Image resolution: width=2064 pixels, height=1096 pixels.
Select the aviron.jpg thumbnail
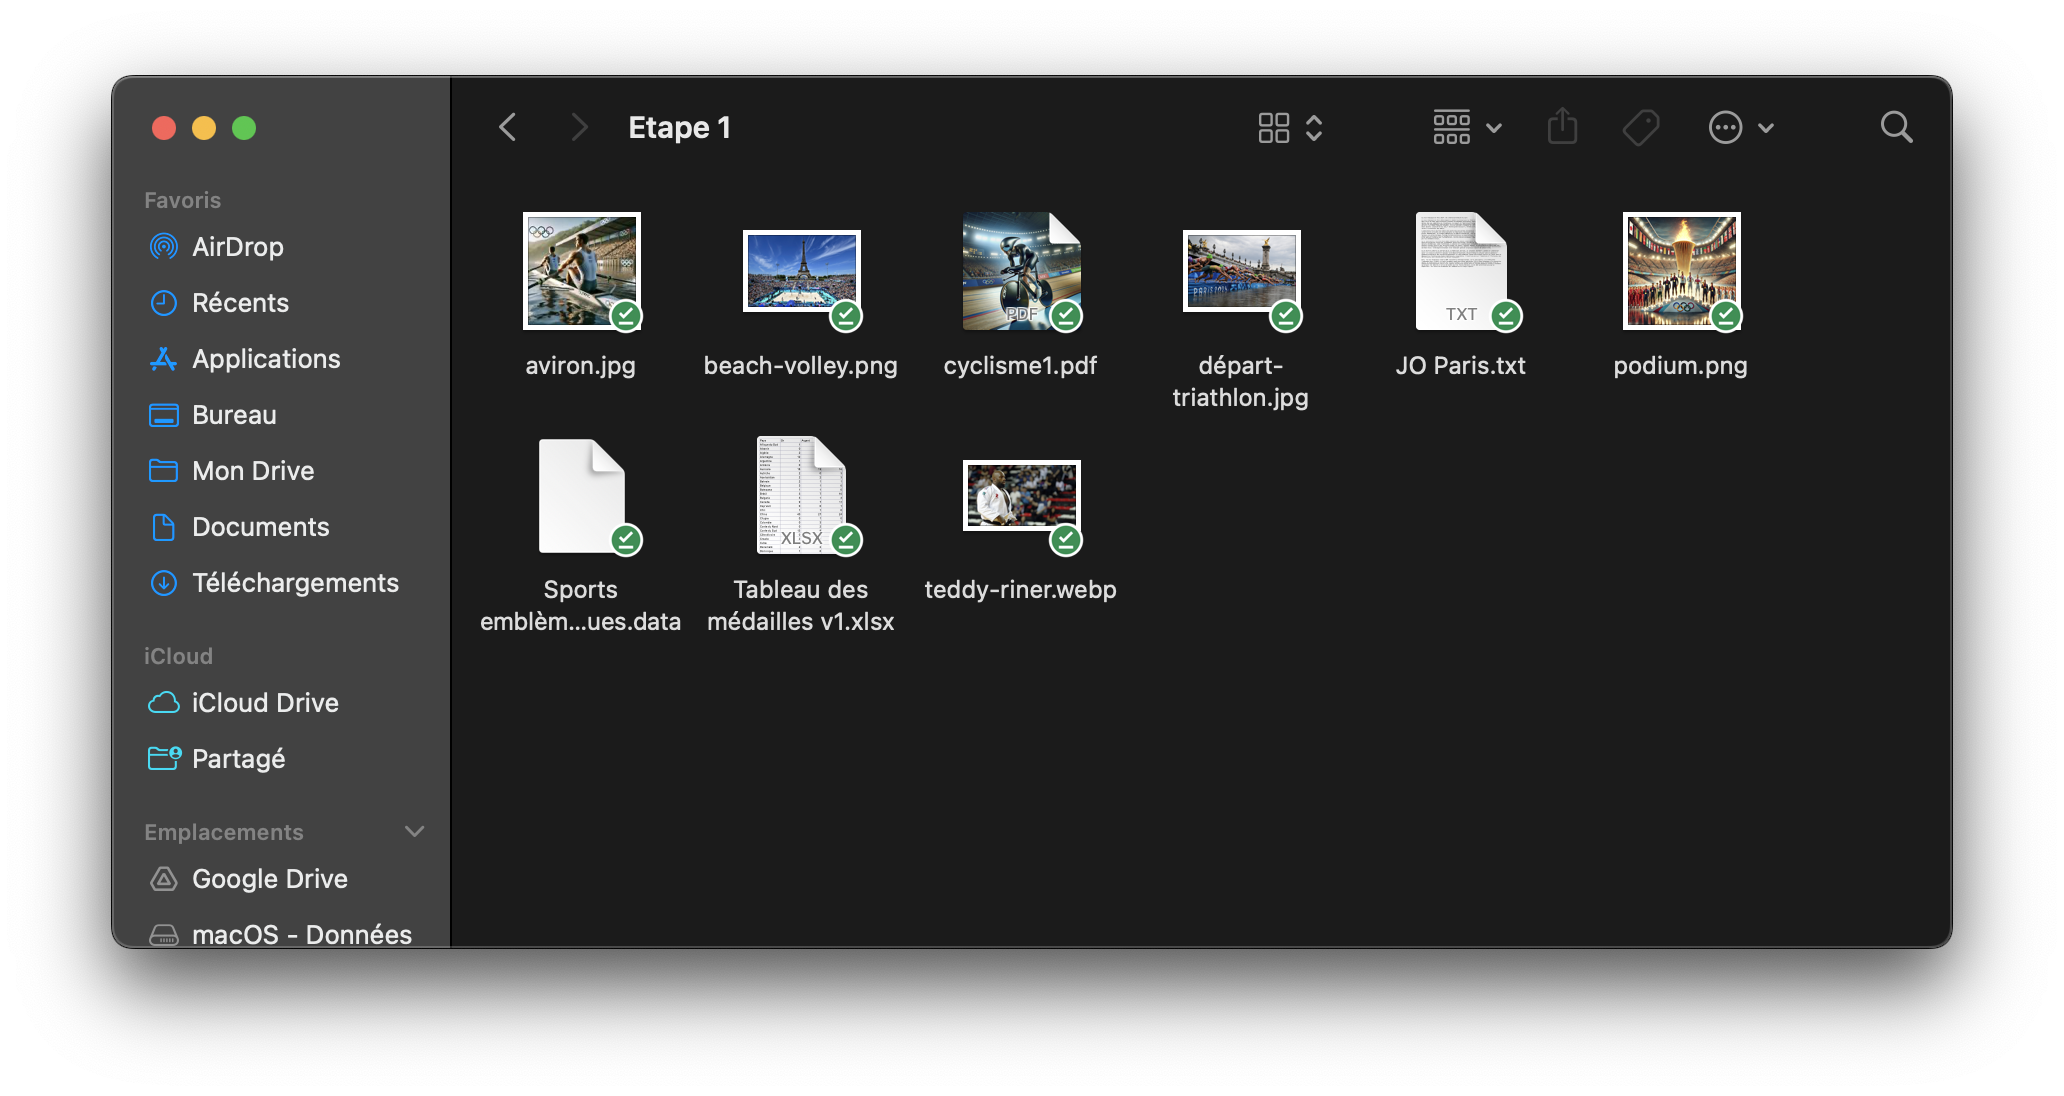pos(581,271)
